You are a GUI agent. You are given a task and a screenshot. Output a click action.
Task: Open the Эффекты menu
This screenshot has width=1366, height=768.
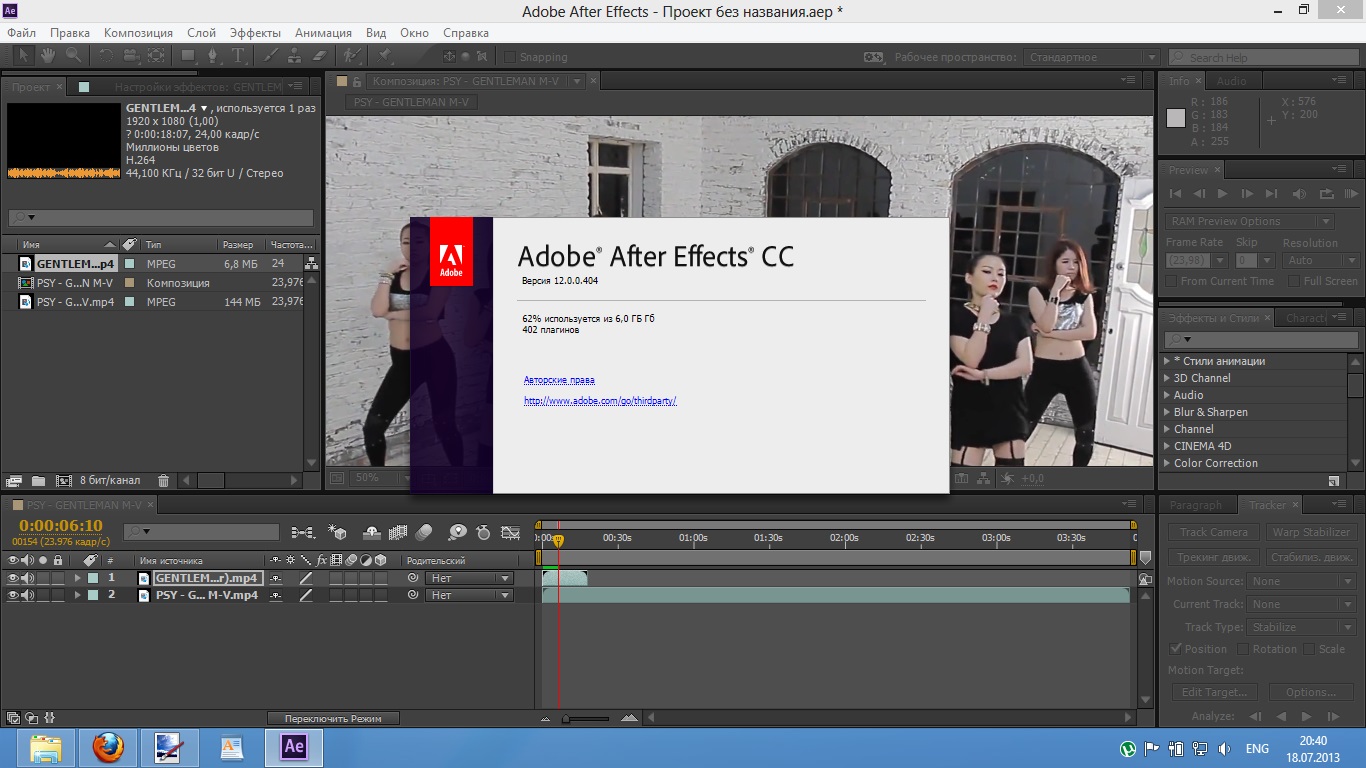[x=255, y=33]
